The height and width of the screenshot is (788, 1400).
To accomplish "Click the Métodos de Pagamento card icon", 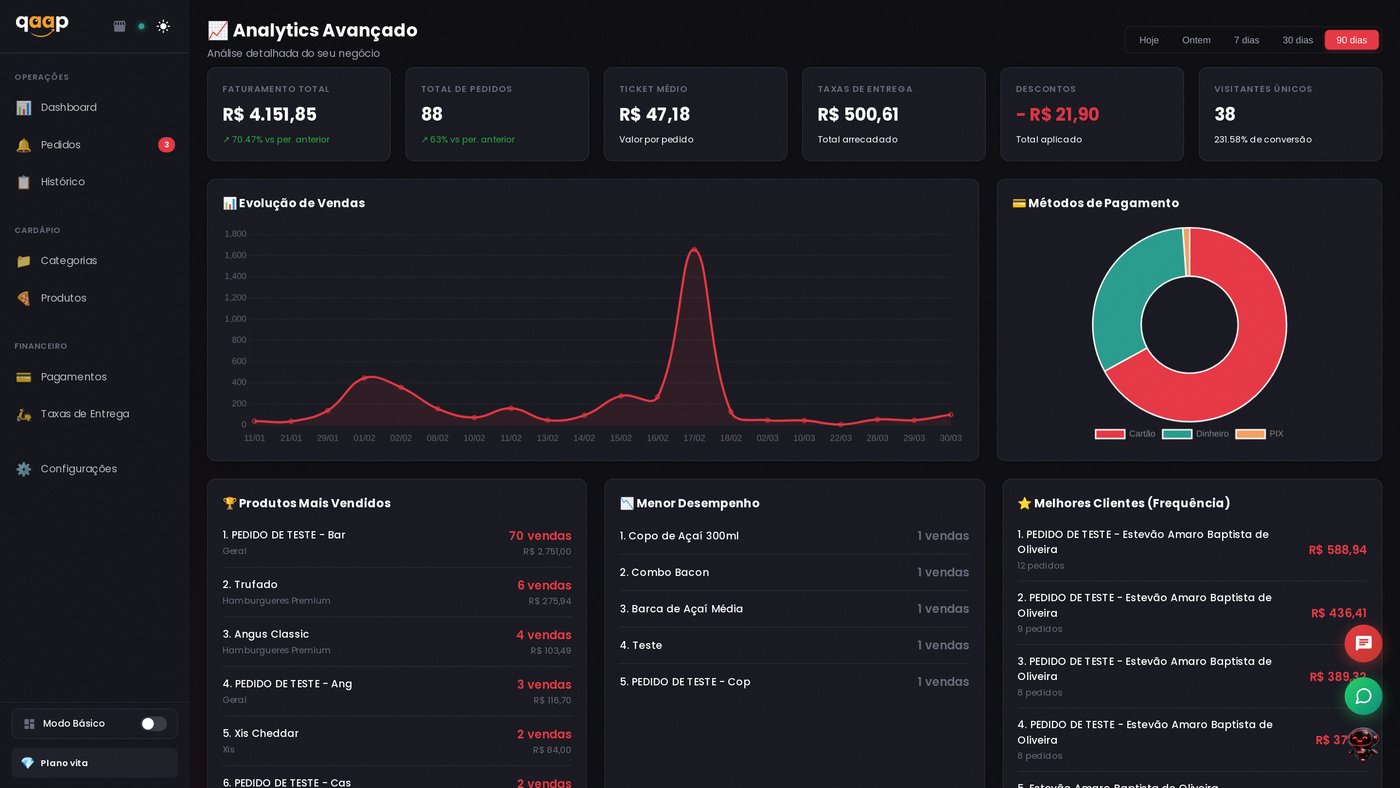I will pyautogui.click(x=1019, y=203).
